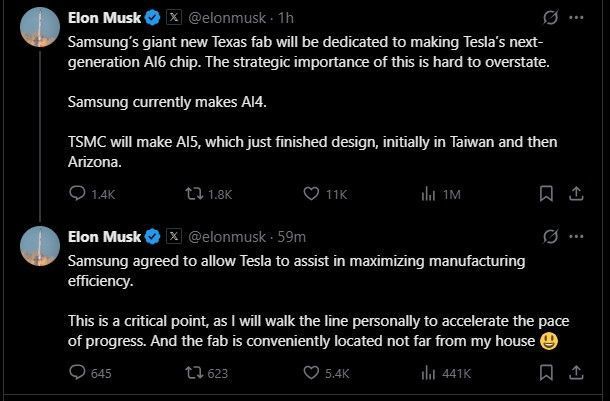
Task: Reply to the manufacturing efficiency tweet
Action: [x=77, y=373]
